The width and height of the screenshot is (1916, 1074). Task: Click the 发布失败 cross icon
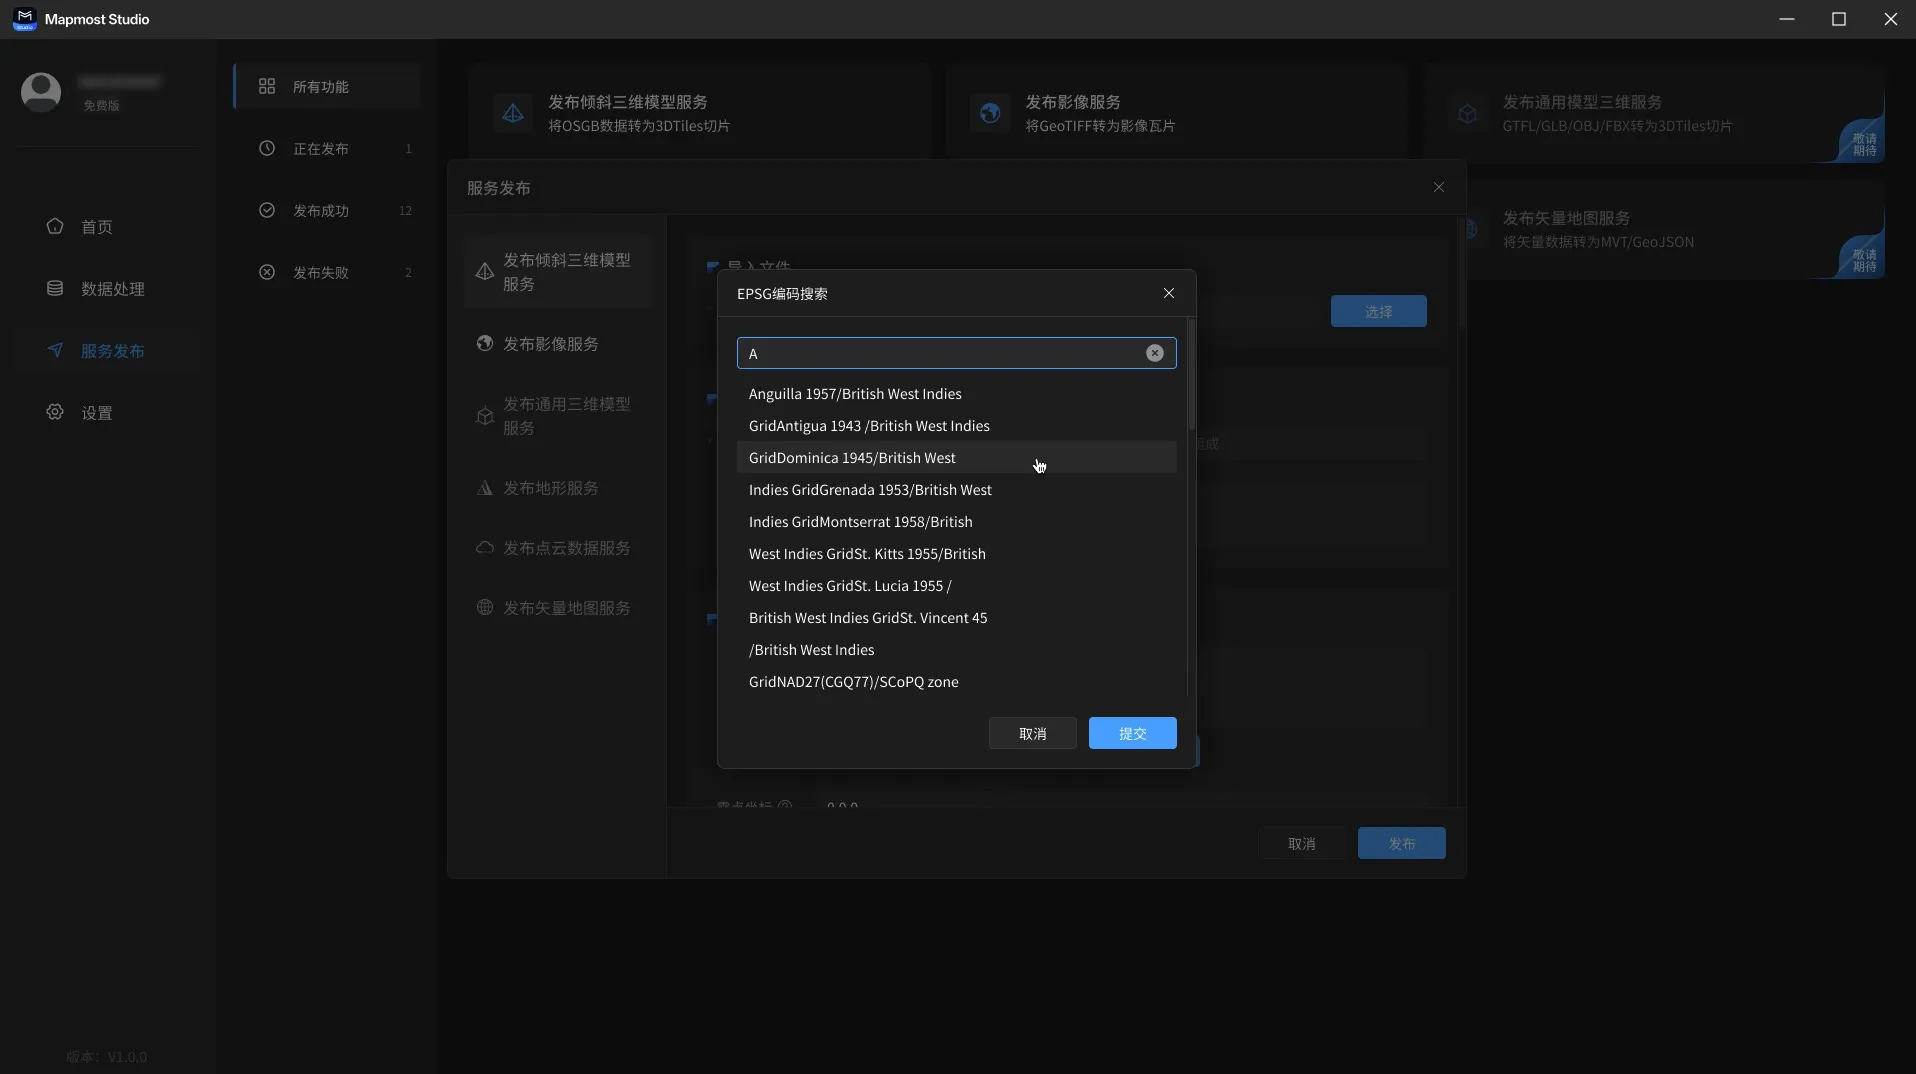coord(267,272)
